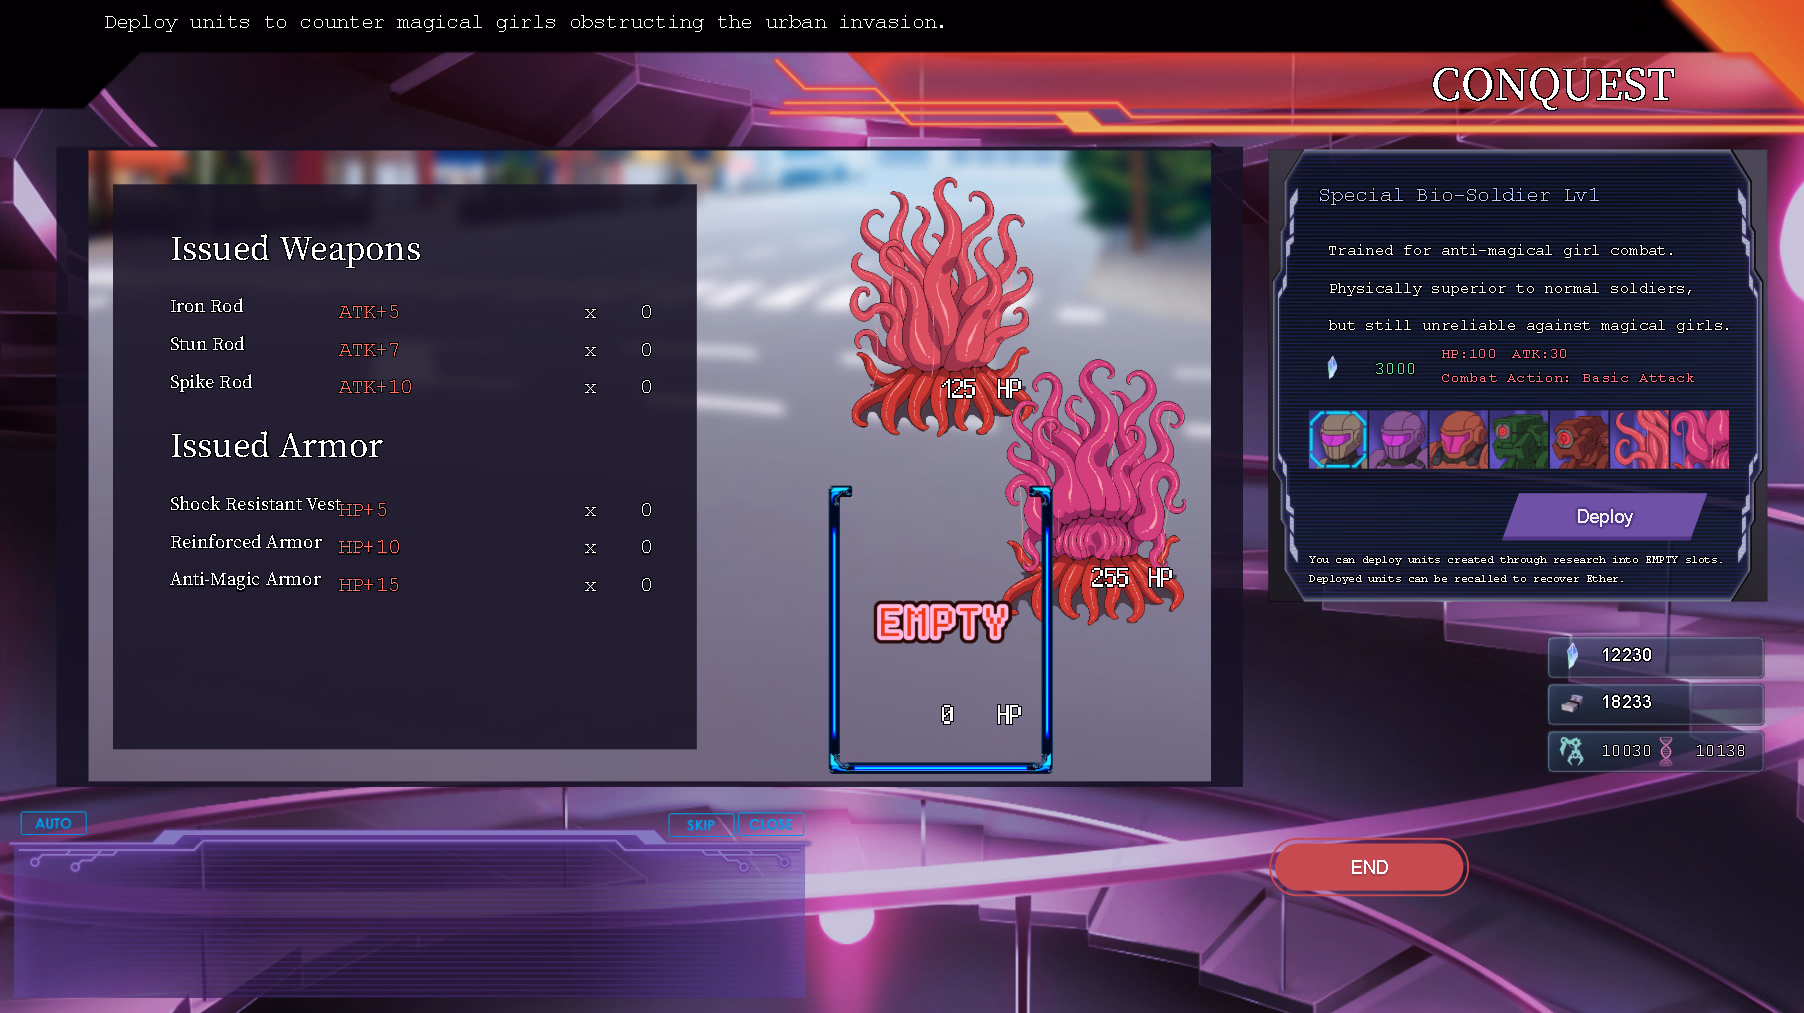This screenshot has height=1013, width=1804.
Task: Click the Iron Rod weapon row
Action: (408, 310)
